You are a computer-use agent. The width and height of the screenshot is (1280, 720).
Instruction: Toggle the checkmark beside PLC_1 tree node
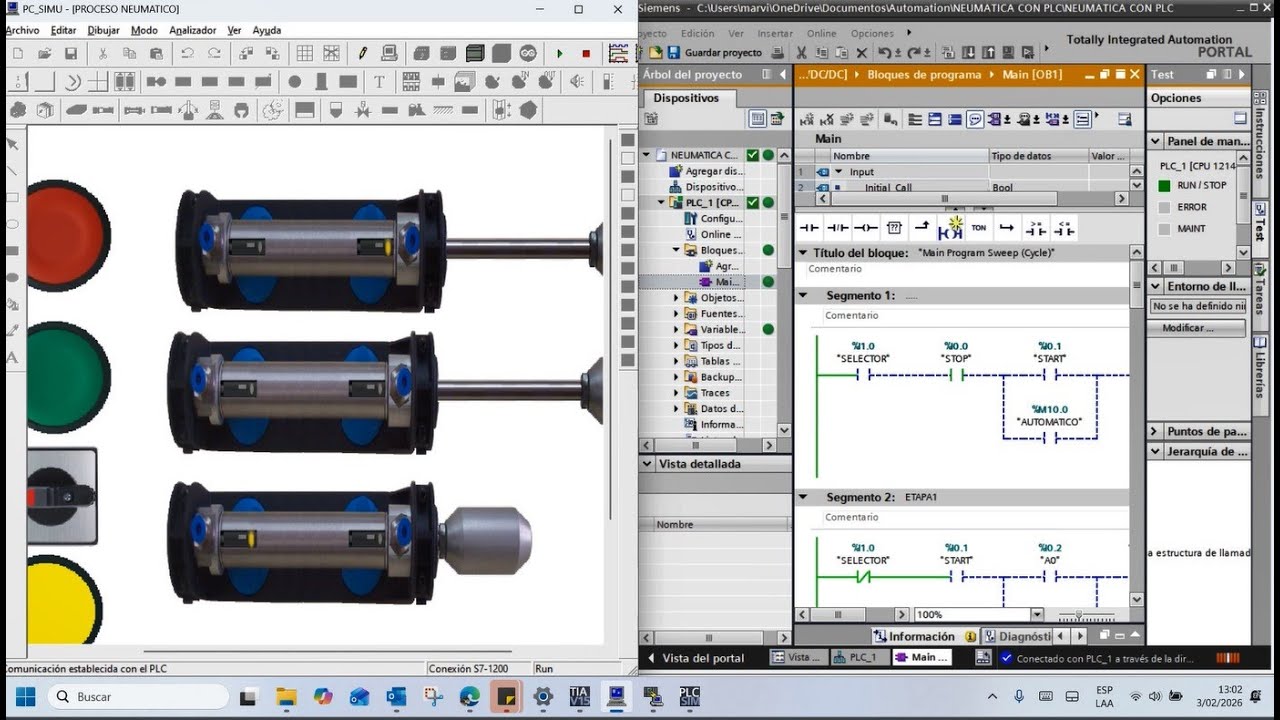click(752, 203)
